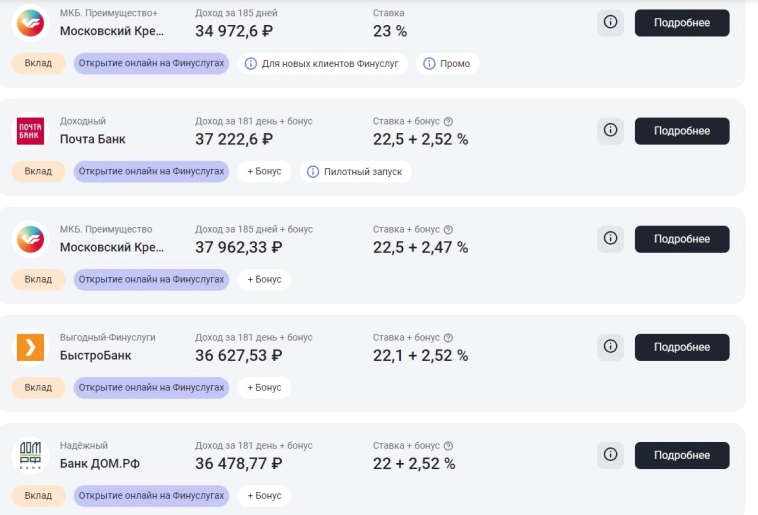The image size is (758, 515).
Task: Open Подробнее for БыстроБанк deposit
Action: click(681, 347)
